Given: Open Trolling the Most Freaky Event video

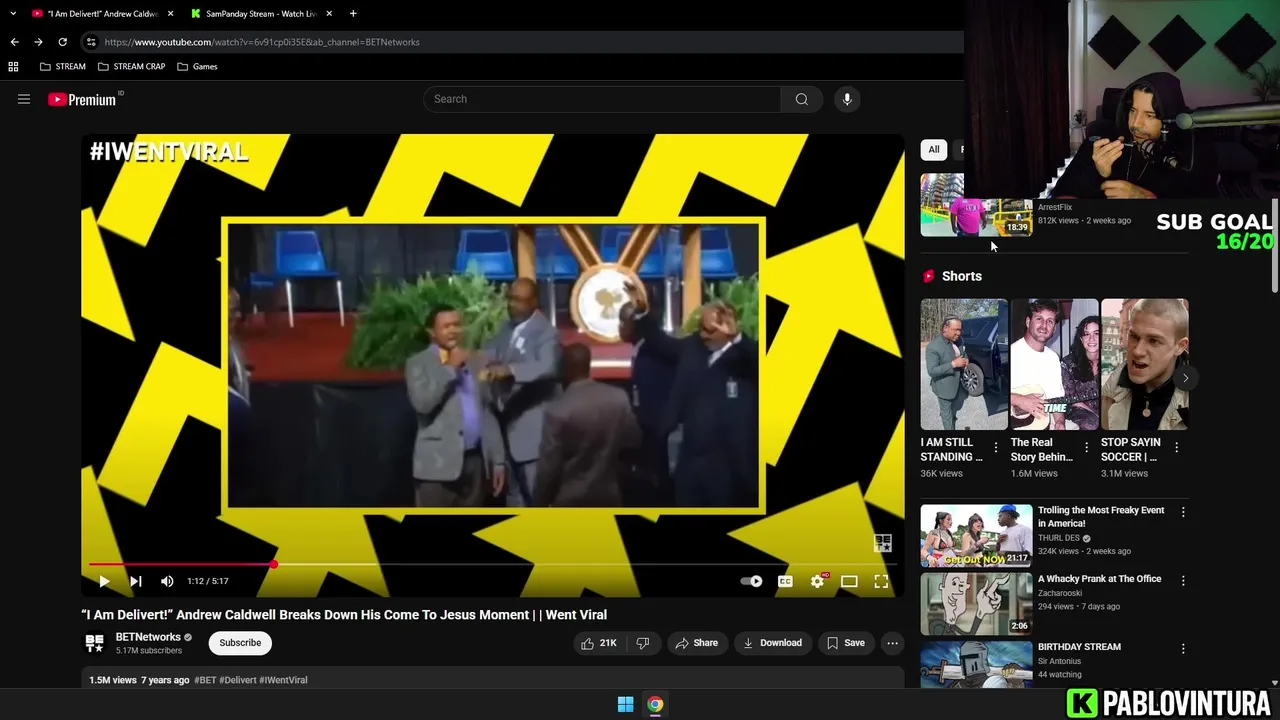Looking at the screenshot, I should (x=976, y=535).
